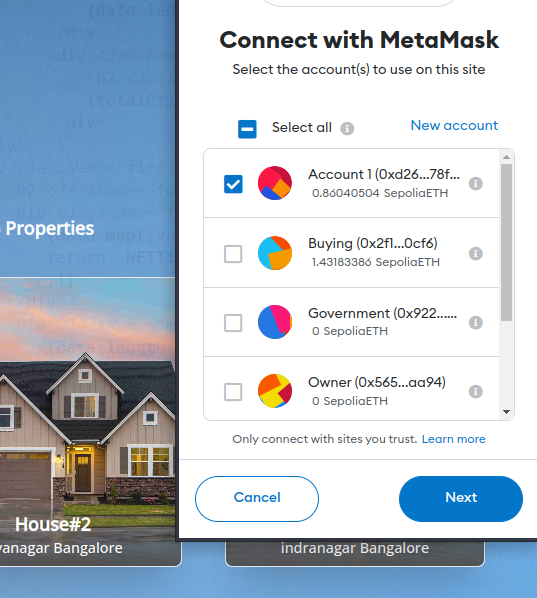Click the New account link
The image size is (537, 598).
point(454,125)
